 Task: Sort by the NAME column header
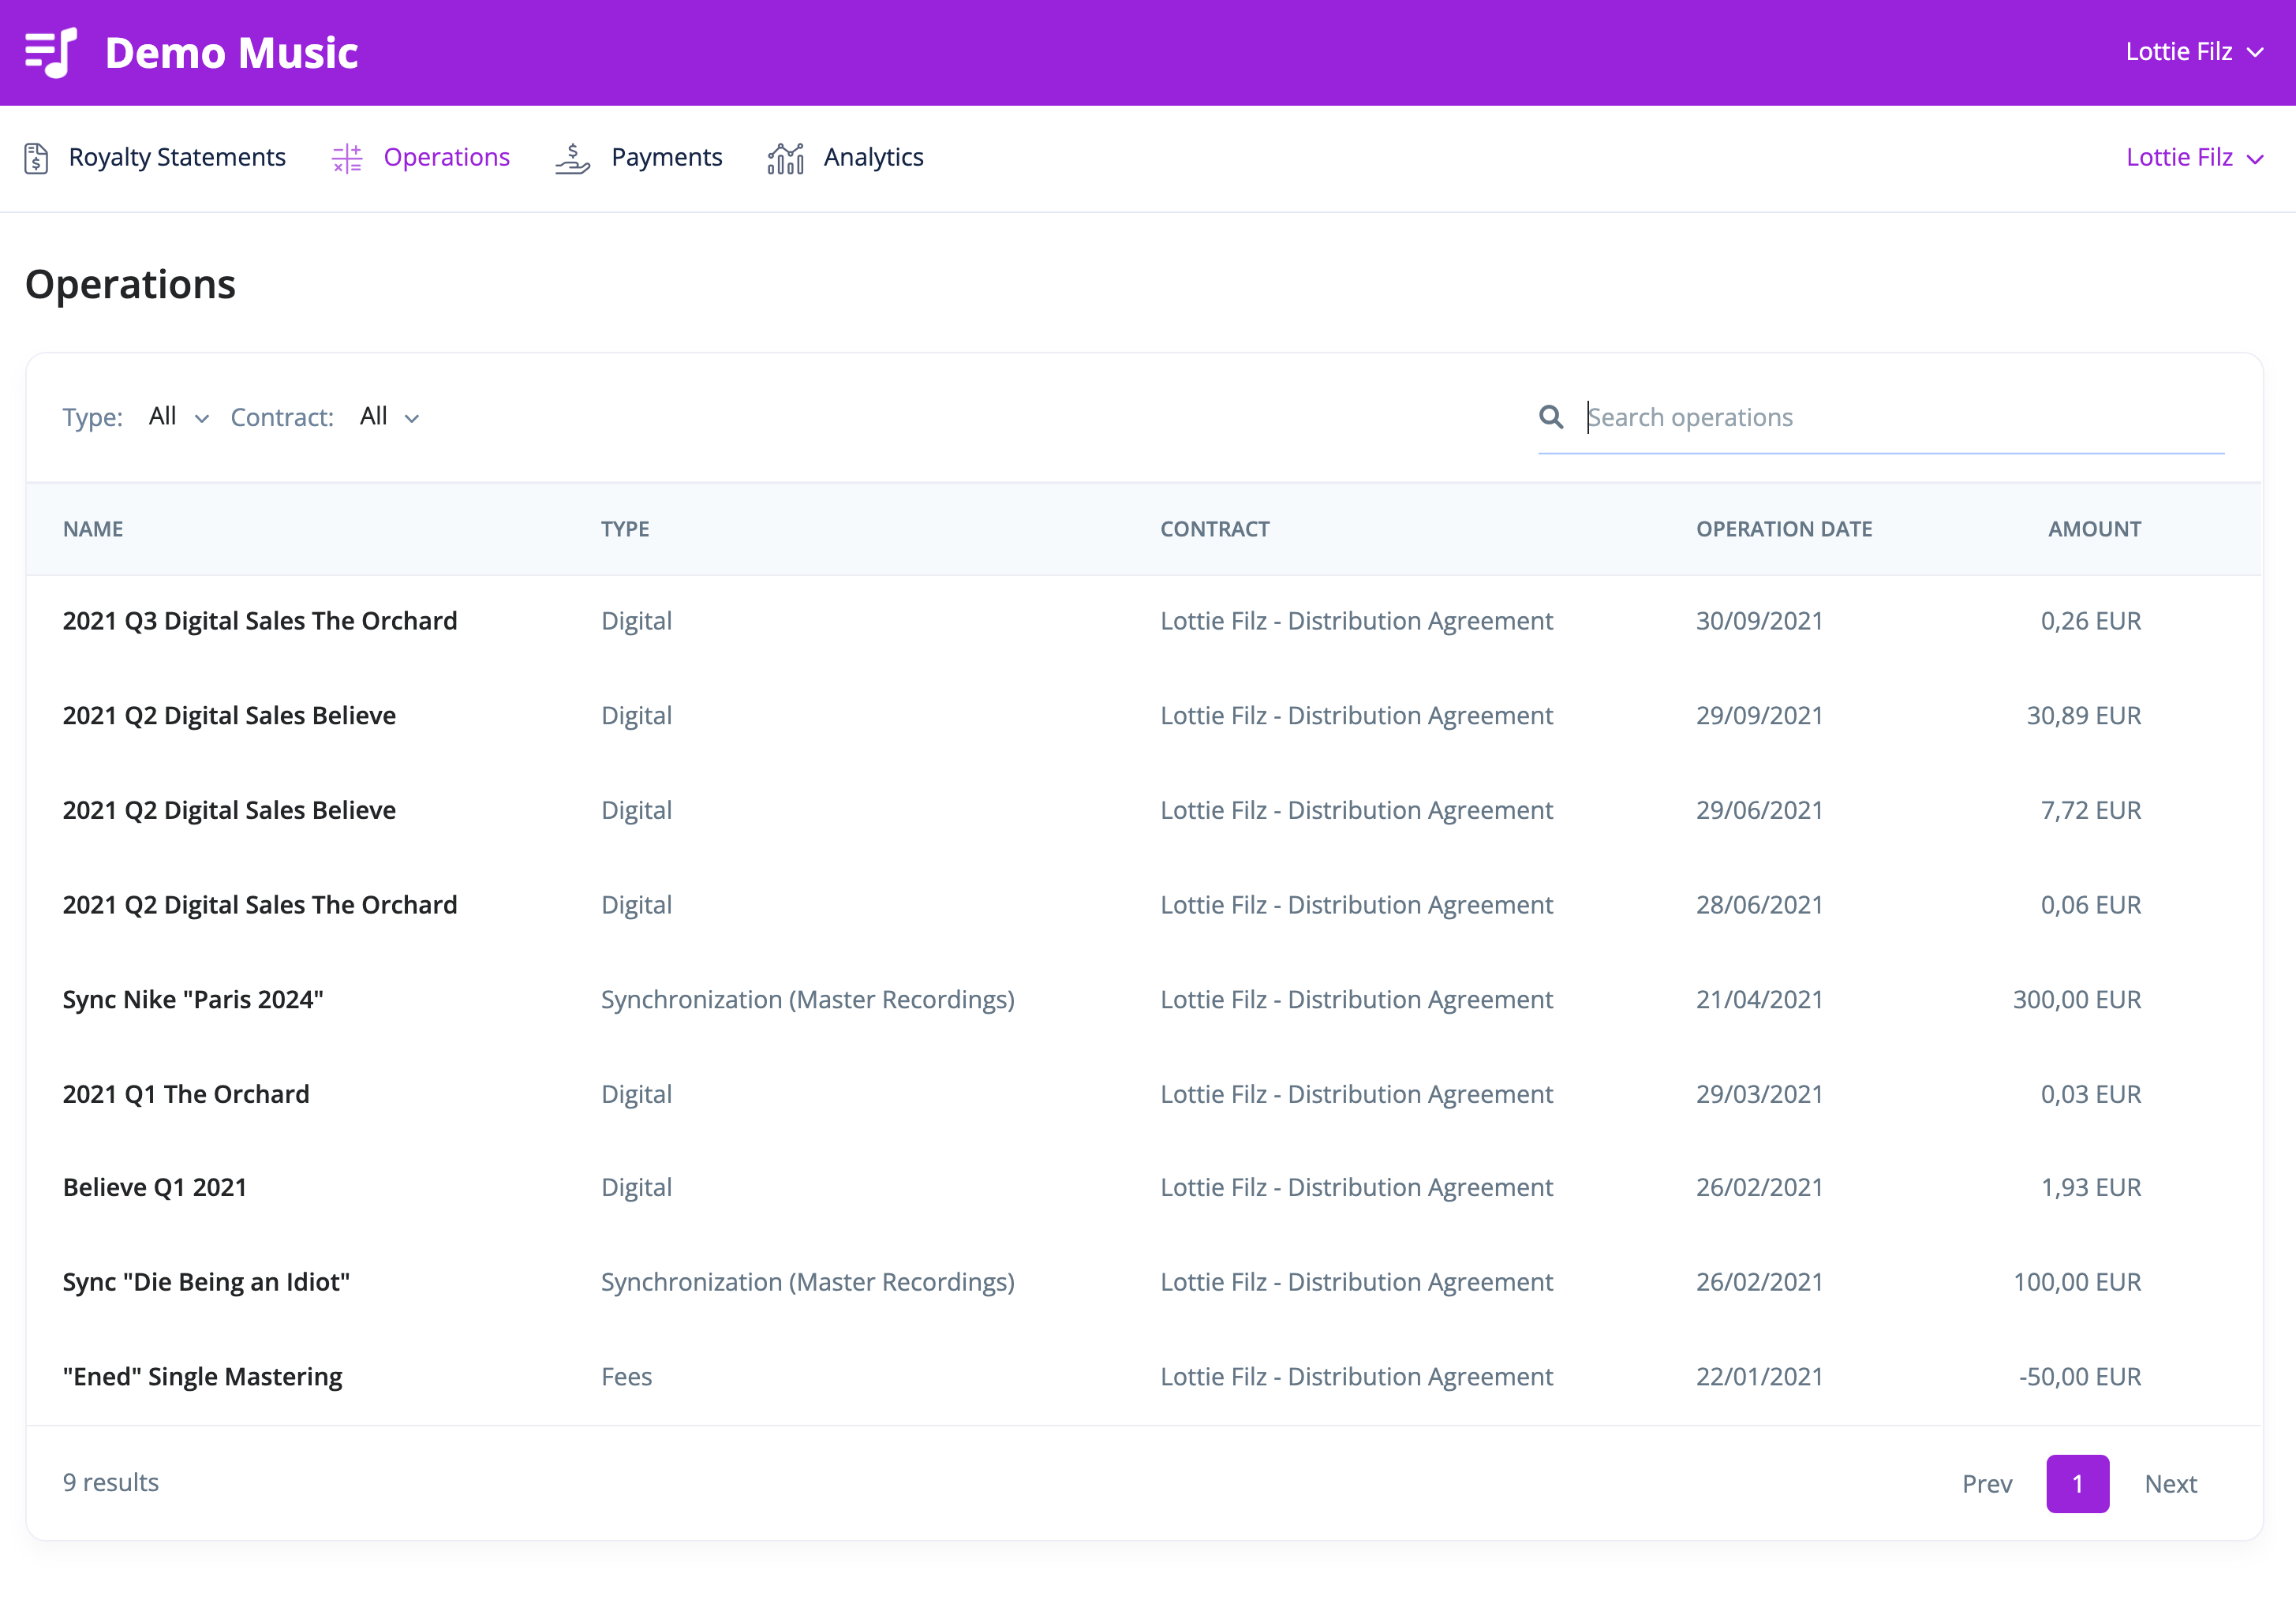point(93,529)
